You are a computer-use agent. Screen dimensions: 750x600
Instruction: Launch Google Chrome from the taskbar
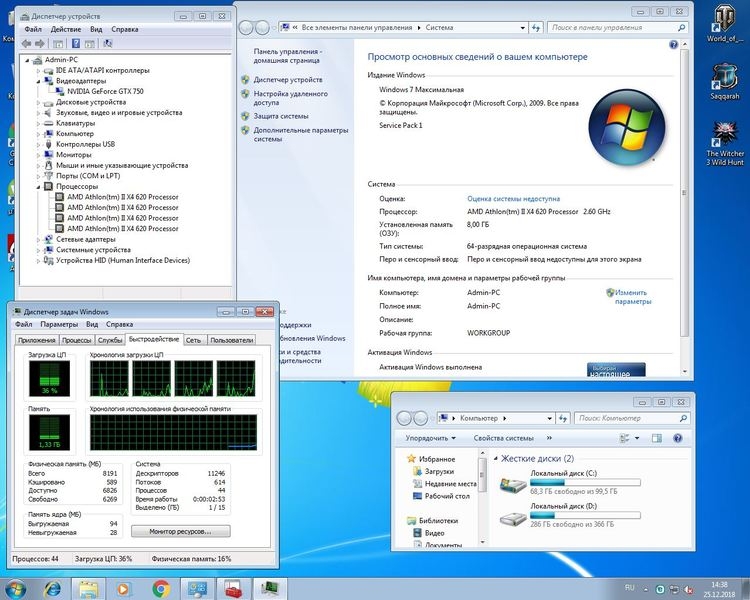click(160, 588)
